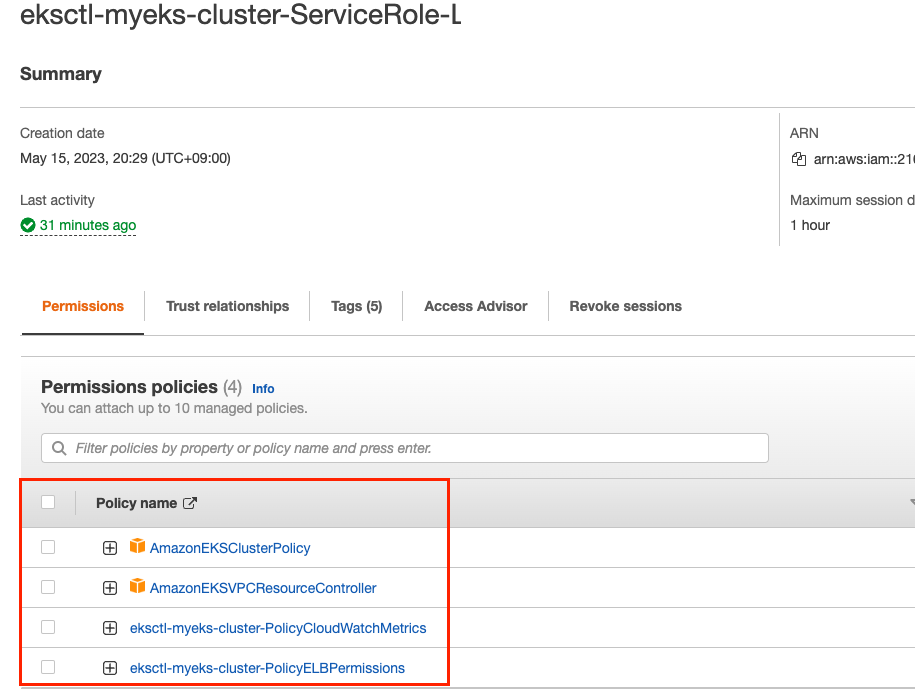Check the box for PolicyELBPermissions row

(48, 667)
